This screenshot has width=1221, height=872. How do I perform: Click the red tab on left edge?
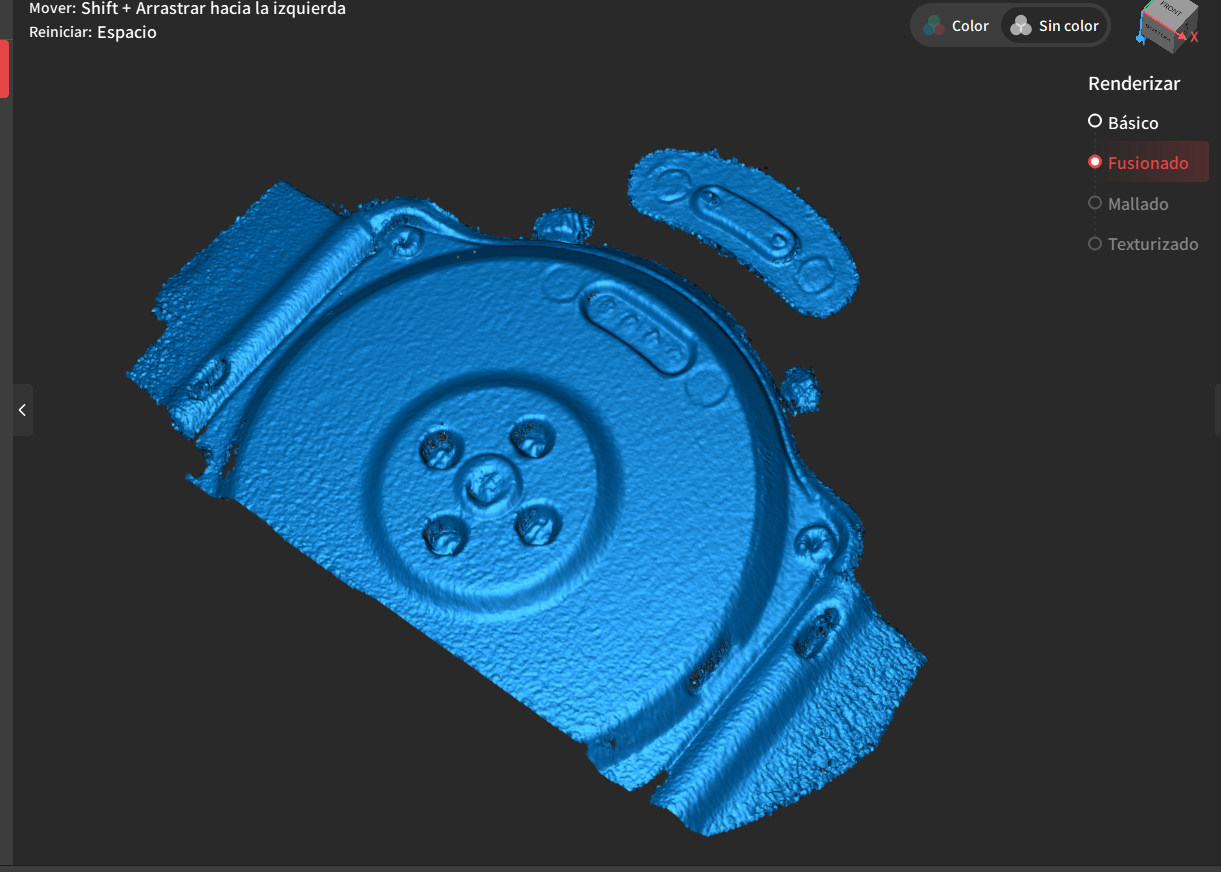point(5,69)
